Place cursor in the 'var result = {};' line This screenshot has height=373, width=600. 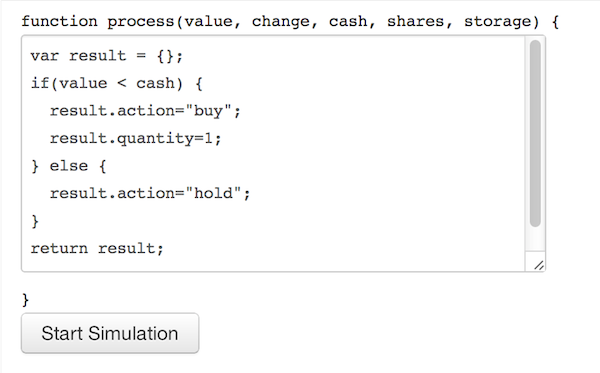[107, 56]
